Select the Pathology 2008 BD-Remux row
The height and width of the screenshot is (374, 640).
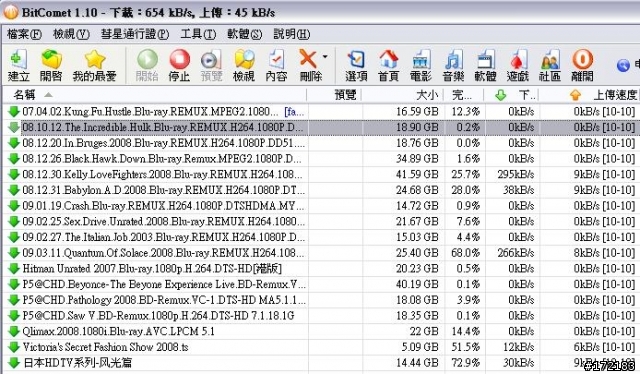321,300
